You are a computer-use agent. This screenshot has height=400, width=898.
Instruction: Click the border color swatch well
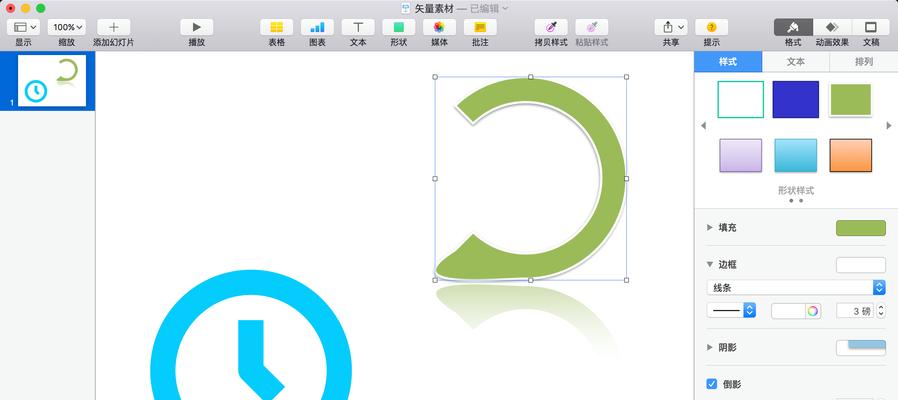[x=789, y=311]
